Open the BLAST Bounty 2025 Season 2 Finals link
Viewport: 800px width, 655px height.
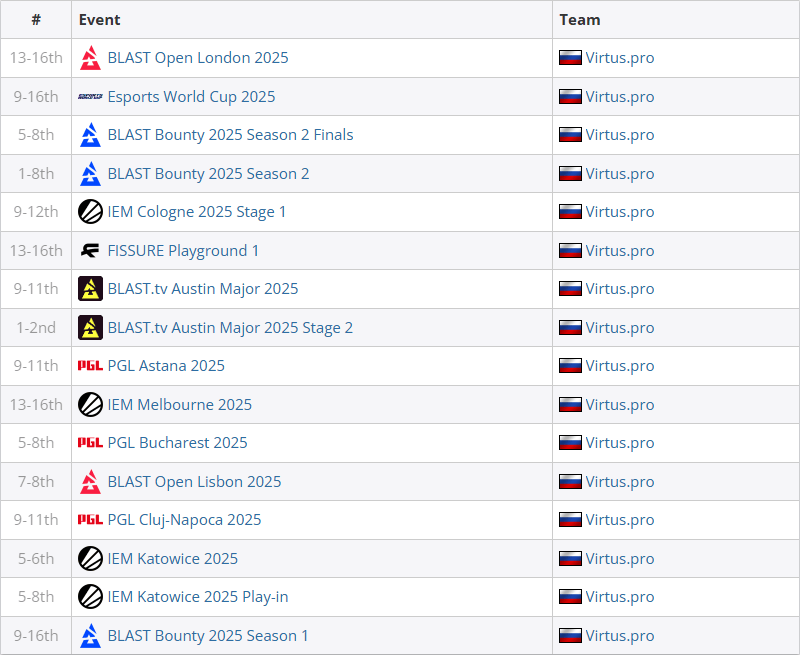(231, 135)
